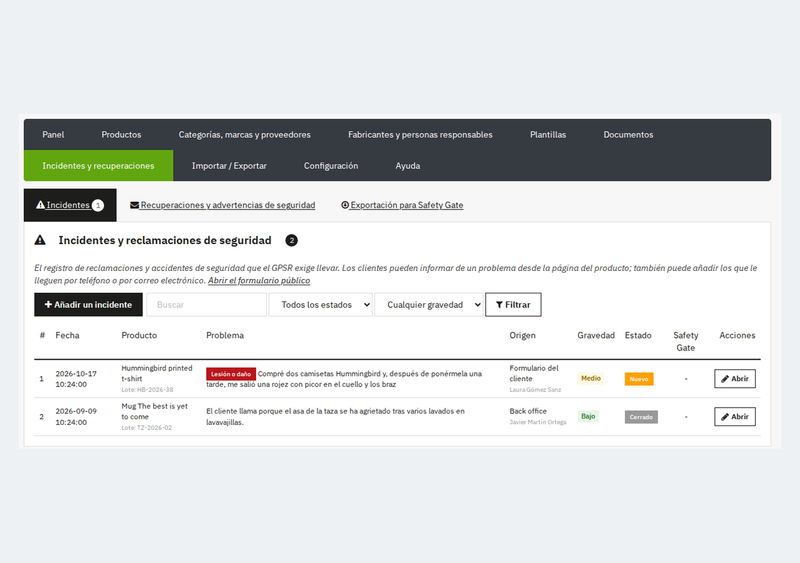The height and width of the screenshot is (563, 800).
Task: Open Recuperaciones y advertencias de seguridad tab
Action: (222, 205)
